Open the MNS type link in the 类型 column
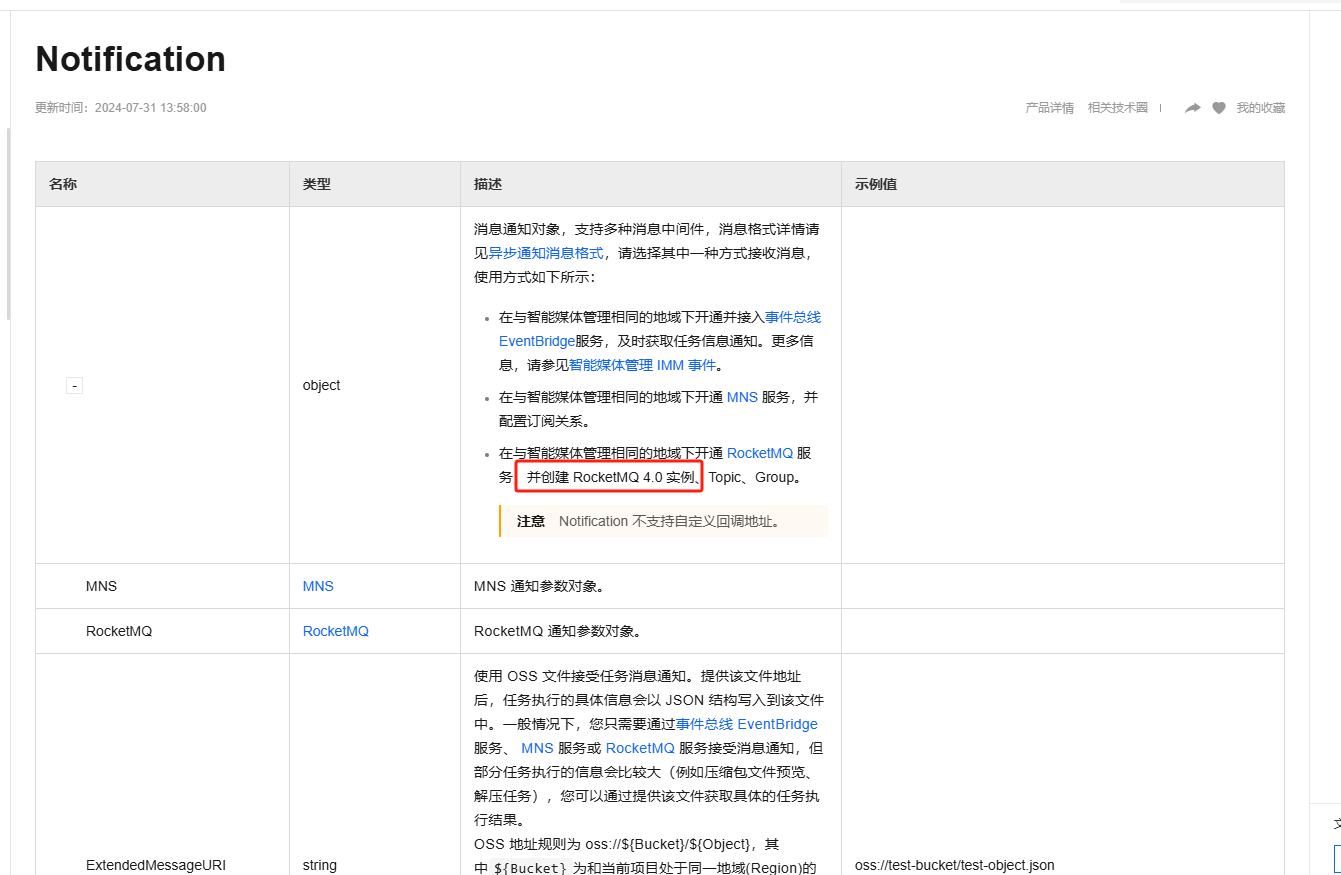The height and width of the screenshot is (875, 1341). click(318, 586)
